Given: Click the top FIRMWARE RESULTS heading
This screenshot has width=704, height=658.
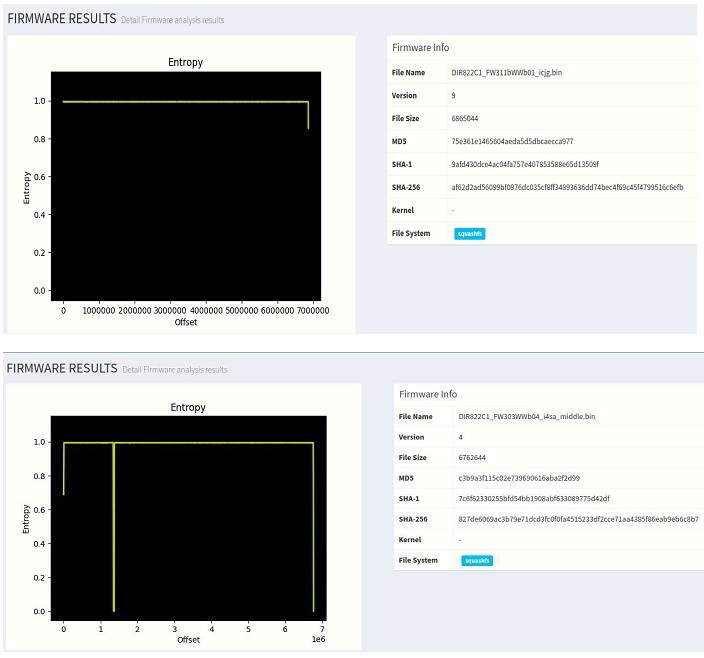Looking at the screenshot, I should (x=61, y=19).
